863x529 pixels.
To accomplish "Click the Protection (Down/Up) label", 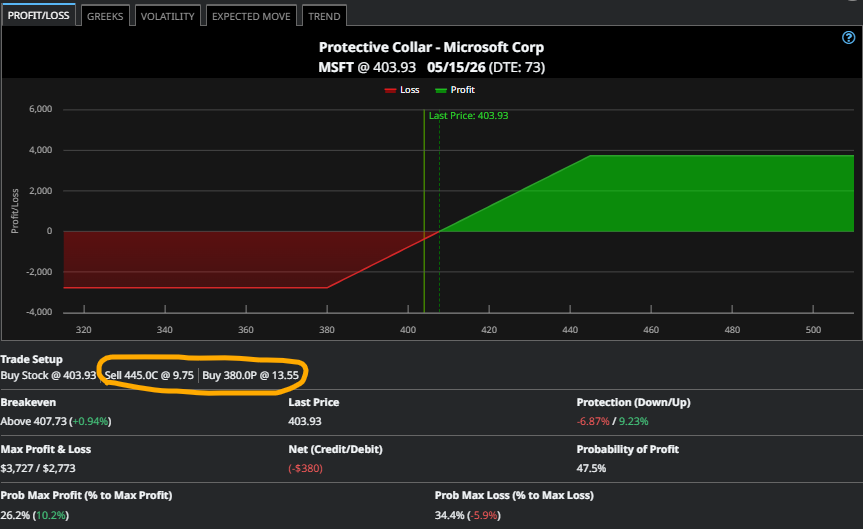I will coord(633,402).
